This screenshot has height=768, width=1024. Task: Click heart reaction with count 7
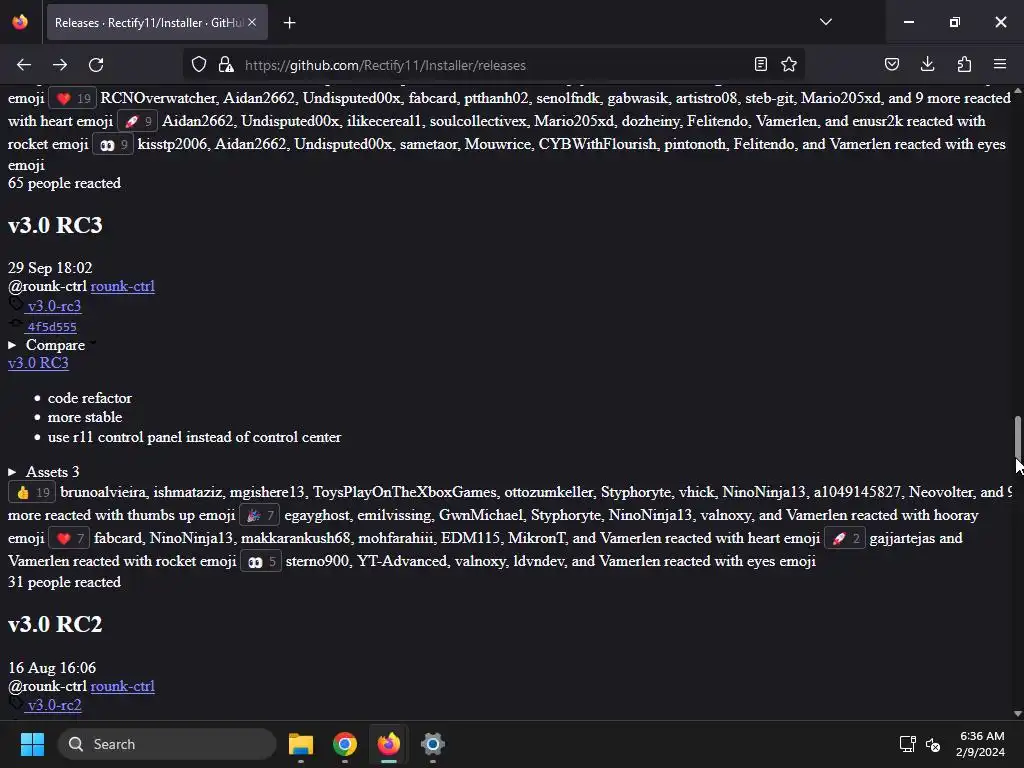[69, 539]
